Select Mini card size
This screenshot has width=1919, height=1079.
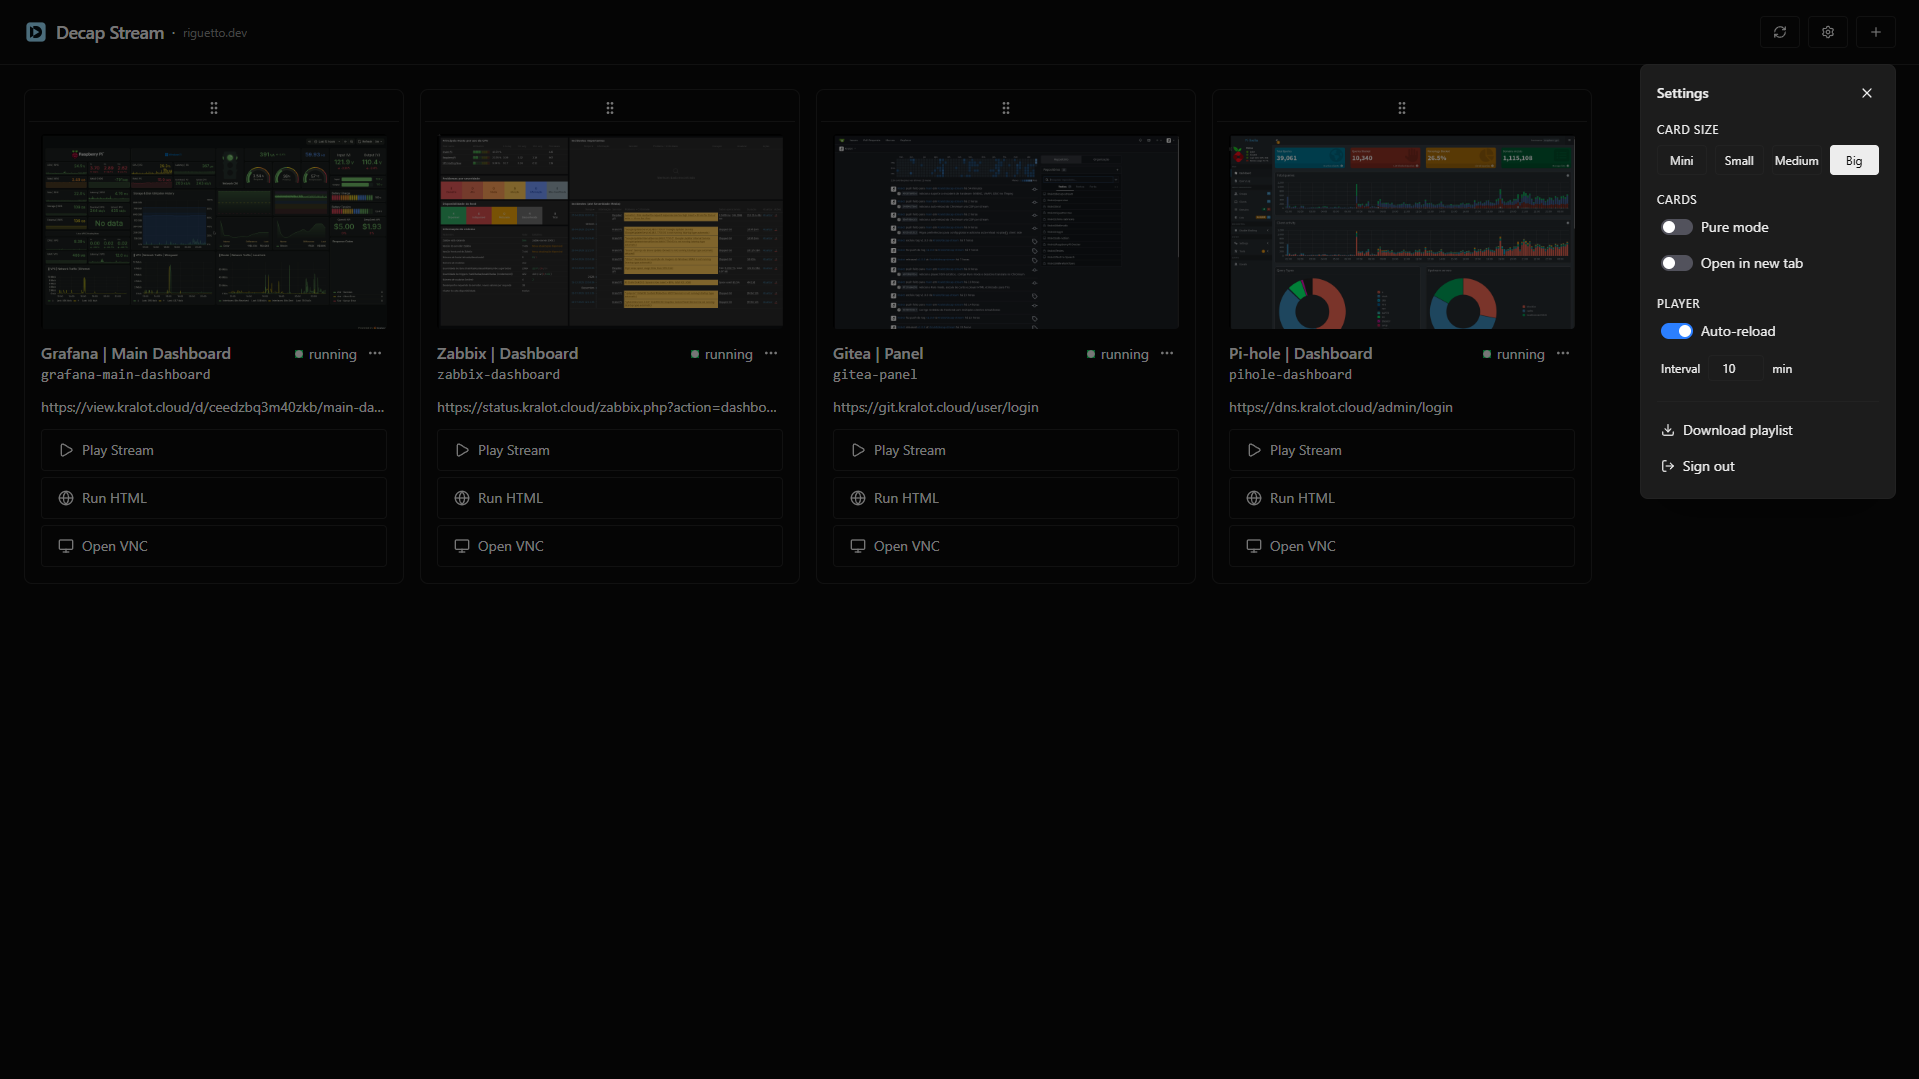(1681, 160)
